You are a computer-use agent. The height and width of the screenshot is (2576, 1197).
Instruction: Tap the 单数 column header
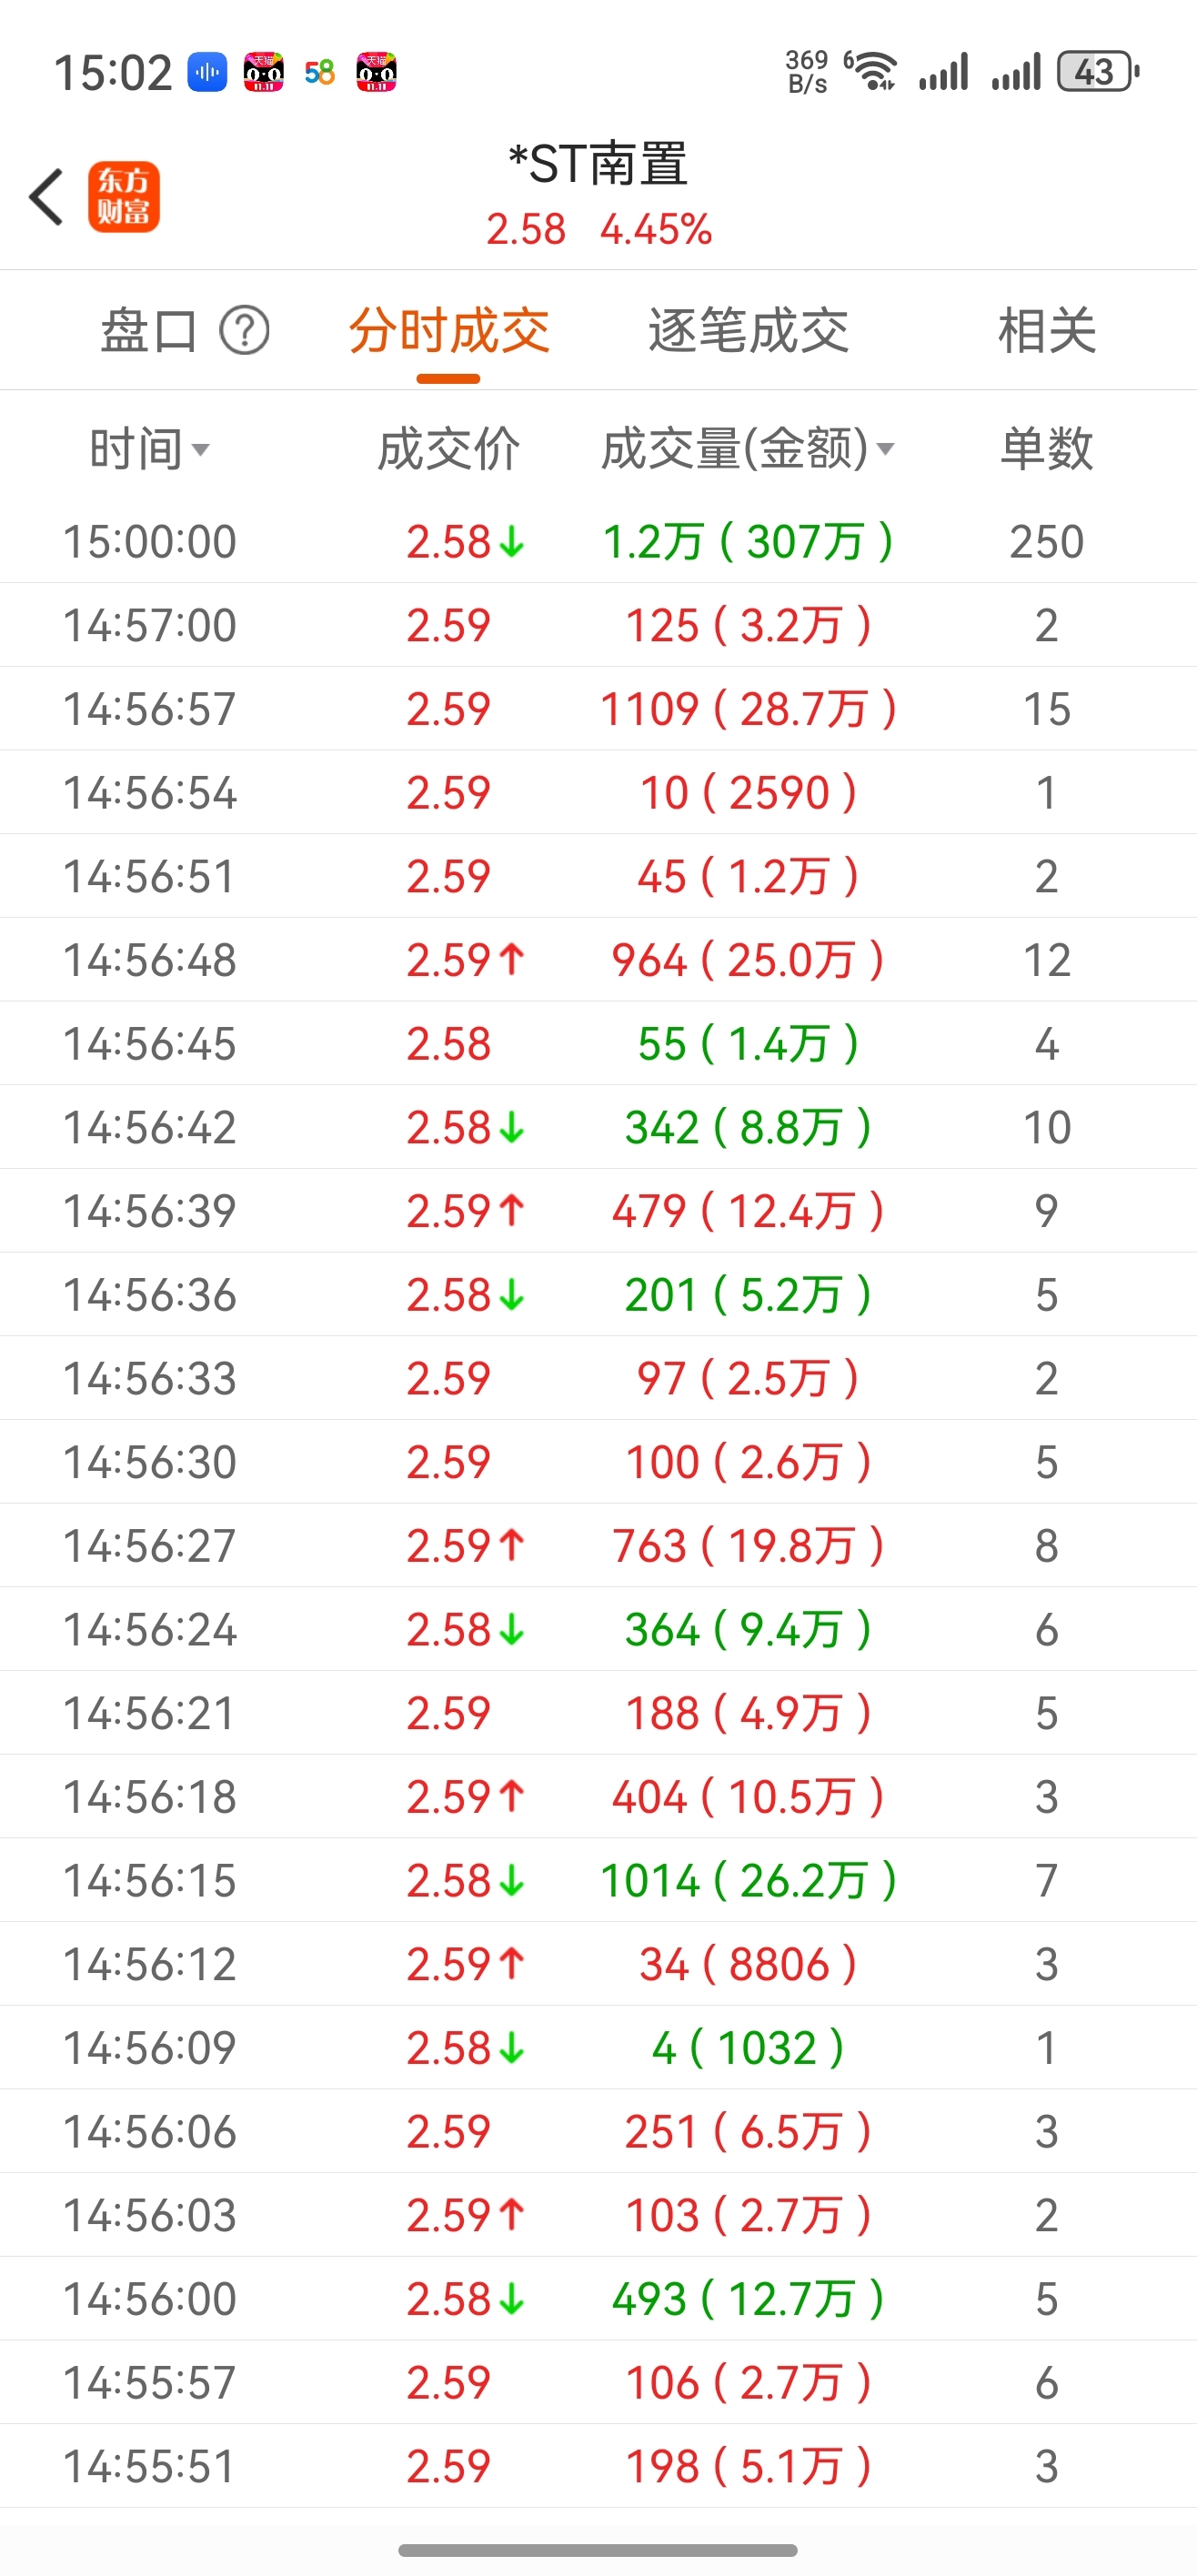[x=1046, y=449]
